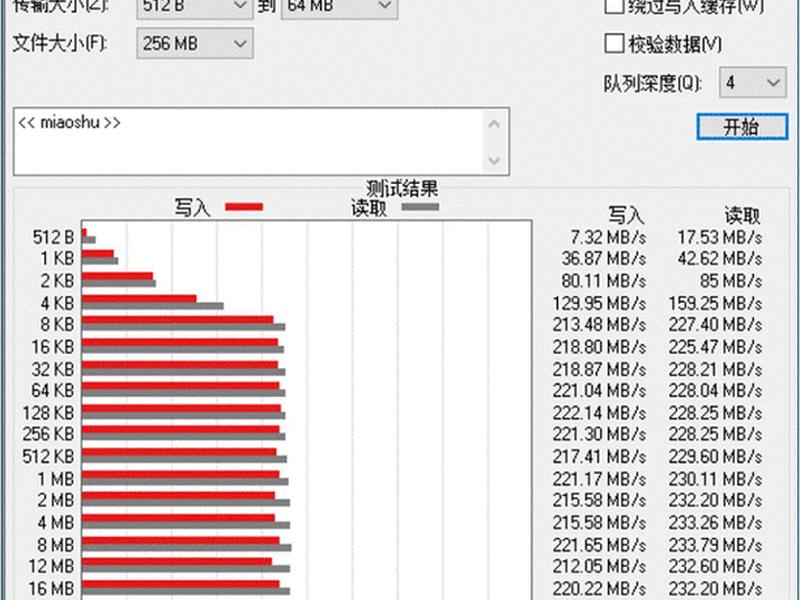Click the 212.05 MB/s write value

coord(599,566)
